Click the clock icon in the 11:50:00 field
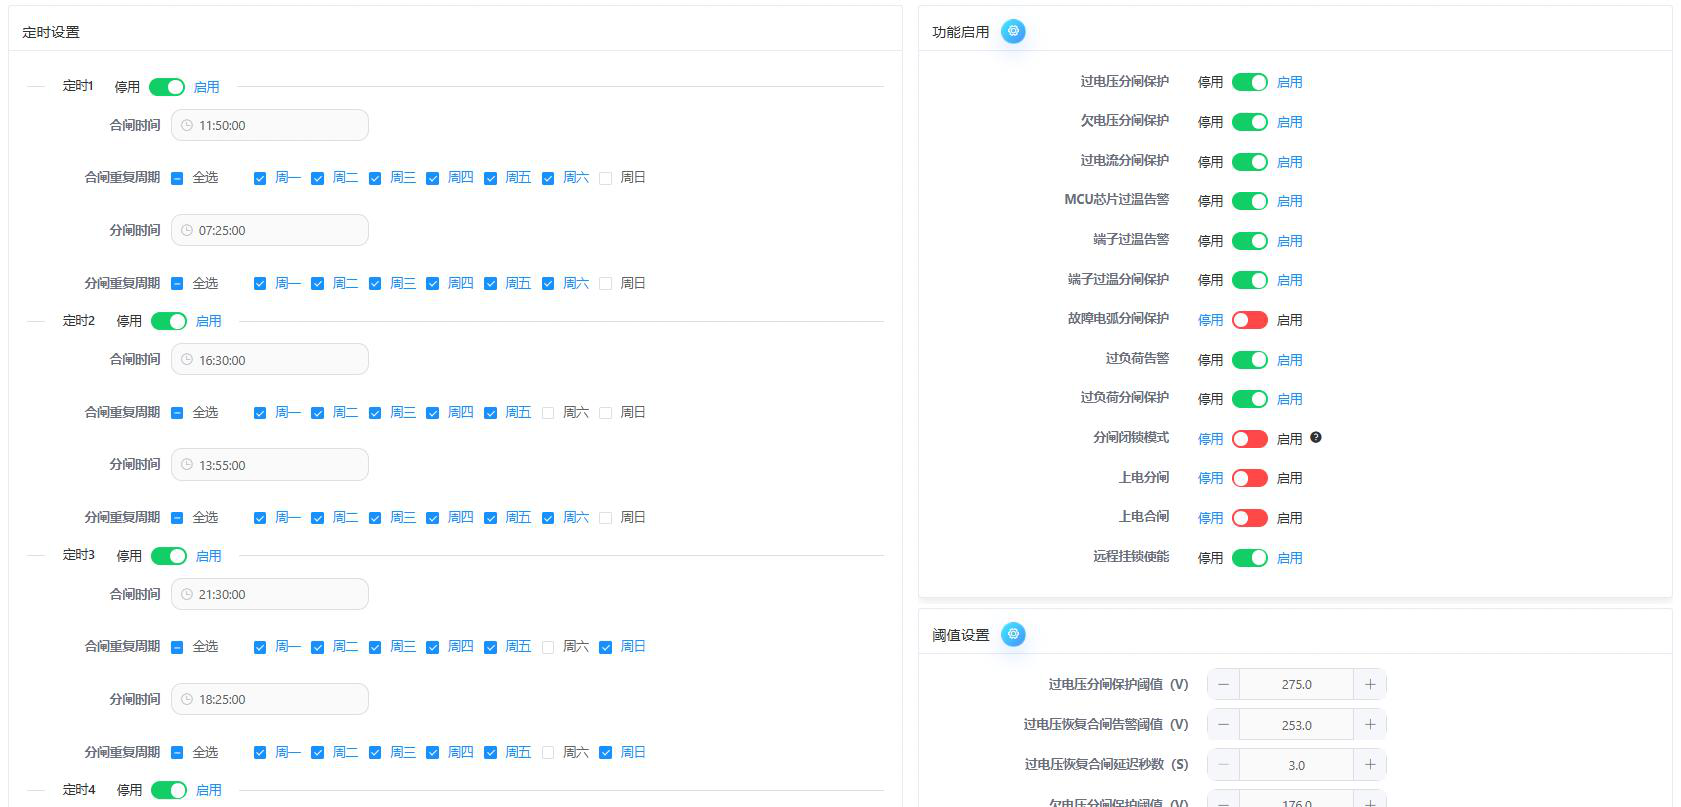 [x=187, y=125]
